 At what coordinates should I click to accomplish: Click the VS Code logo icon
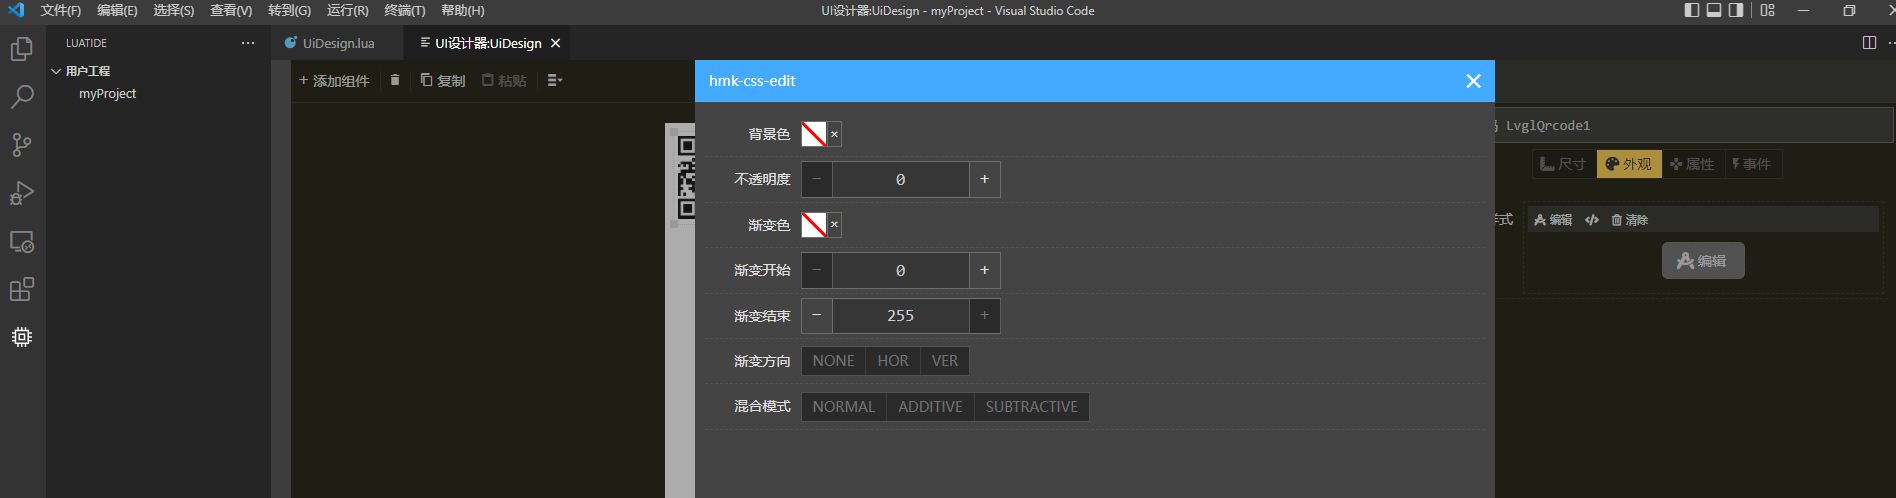coord(16,10)
